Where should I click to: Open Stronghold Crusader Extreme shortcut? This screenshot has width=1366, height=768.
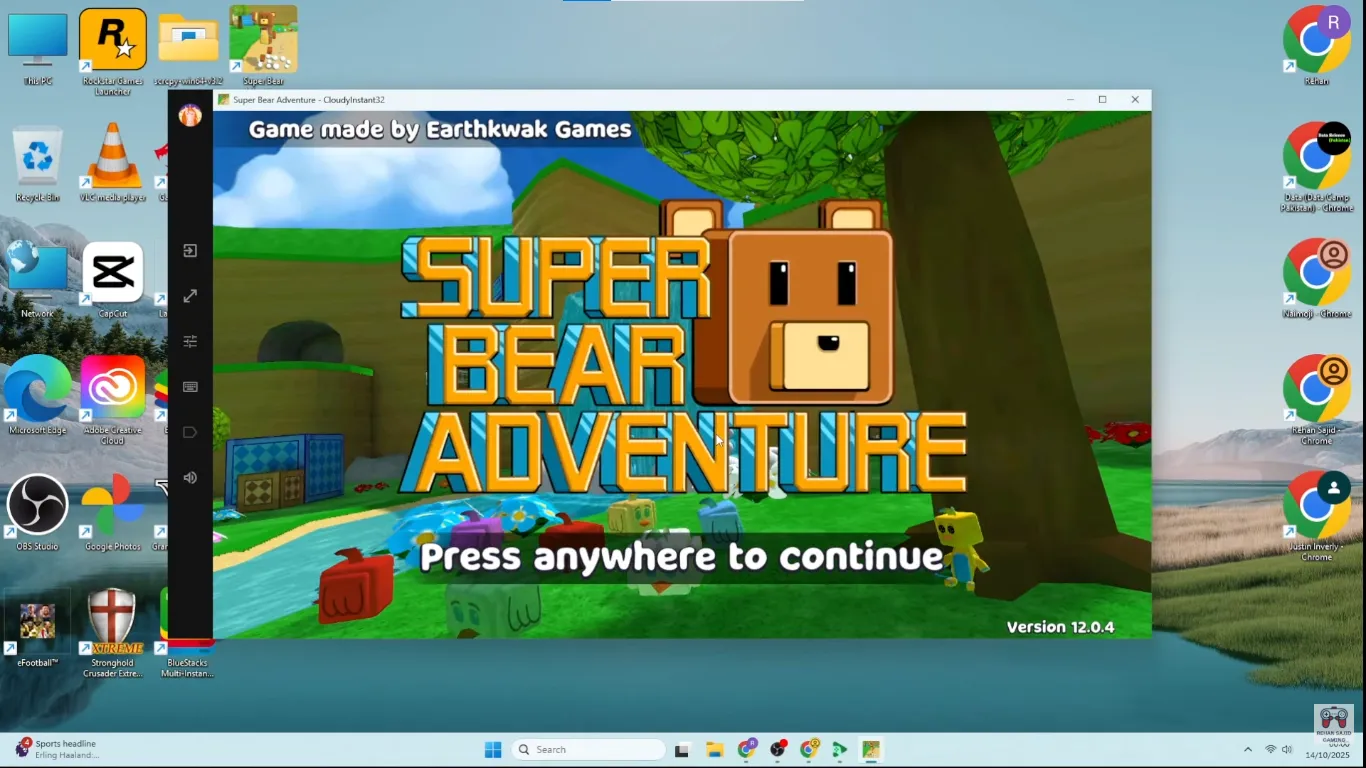point(112,622)
